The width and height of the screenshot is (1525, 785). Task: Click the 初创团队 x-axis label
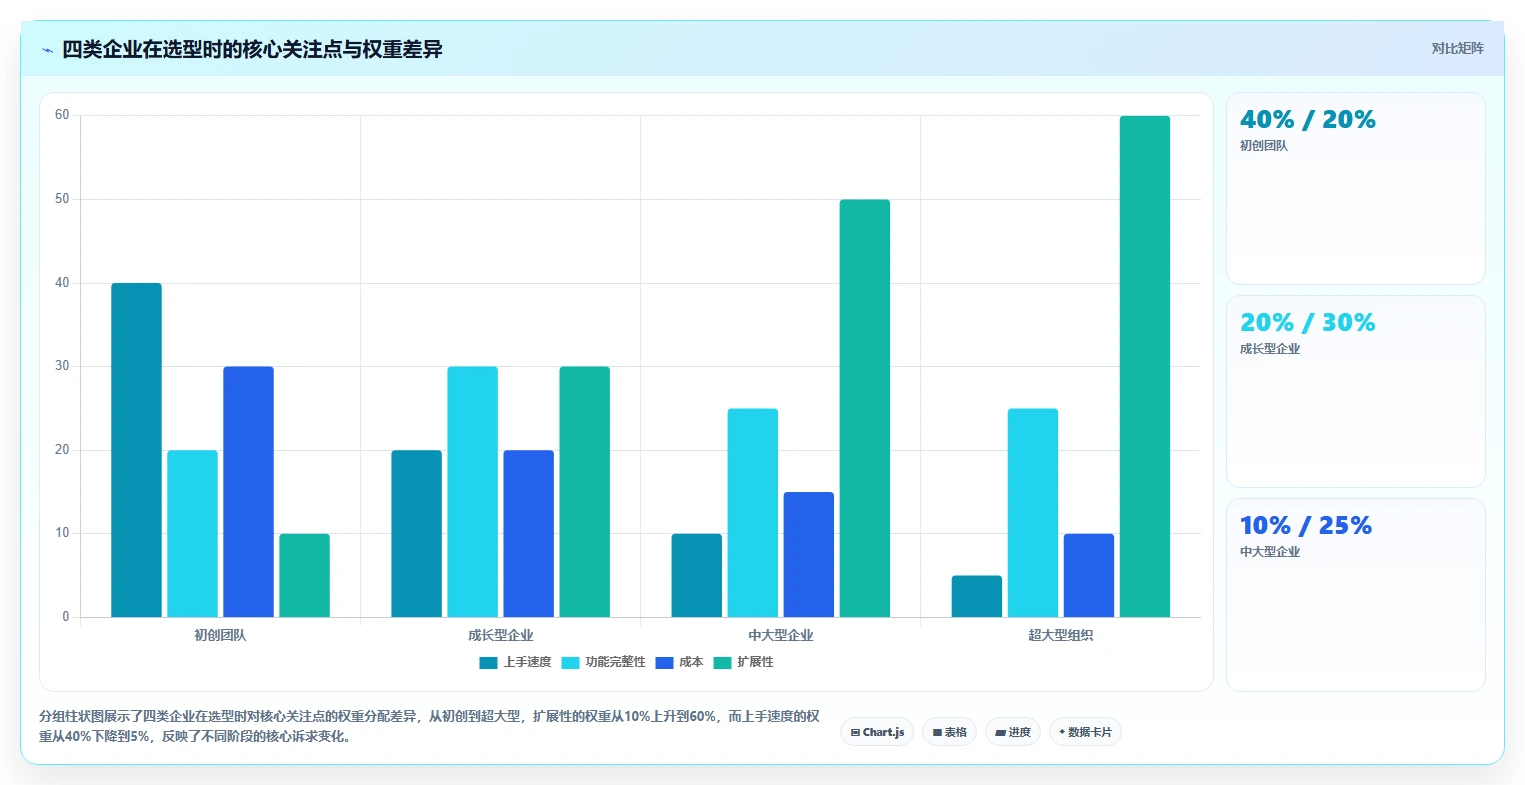[x=220, y=635]
